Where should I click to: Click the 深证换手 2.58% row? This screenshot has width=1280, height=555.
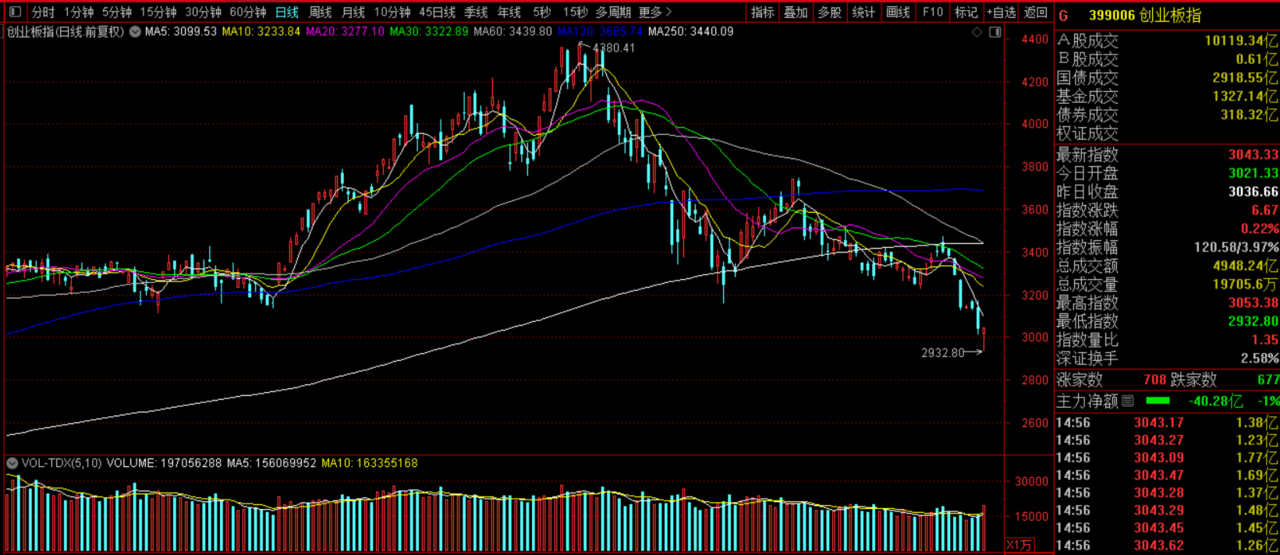[x=1167, y=358]
